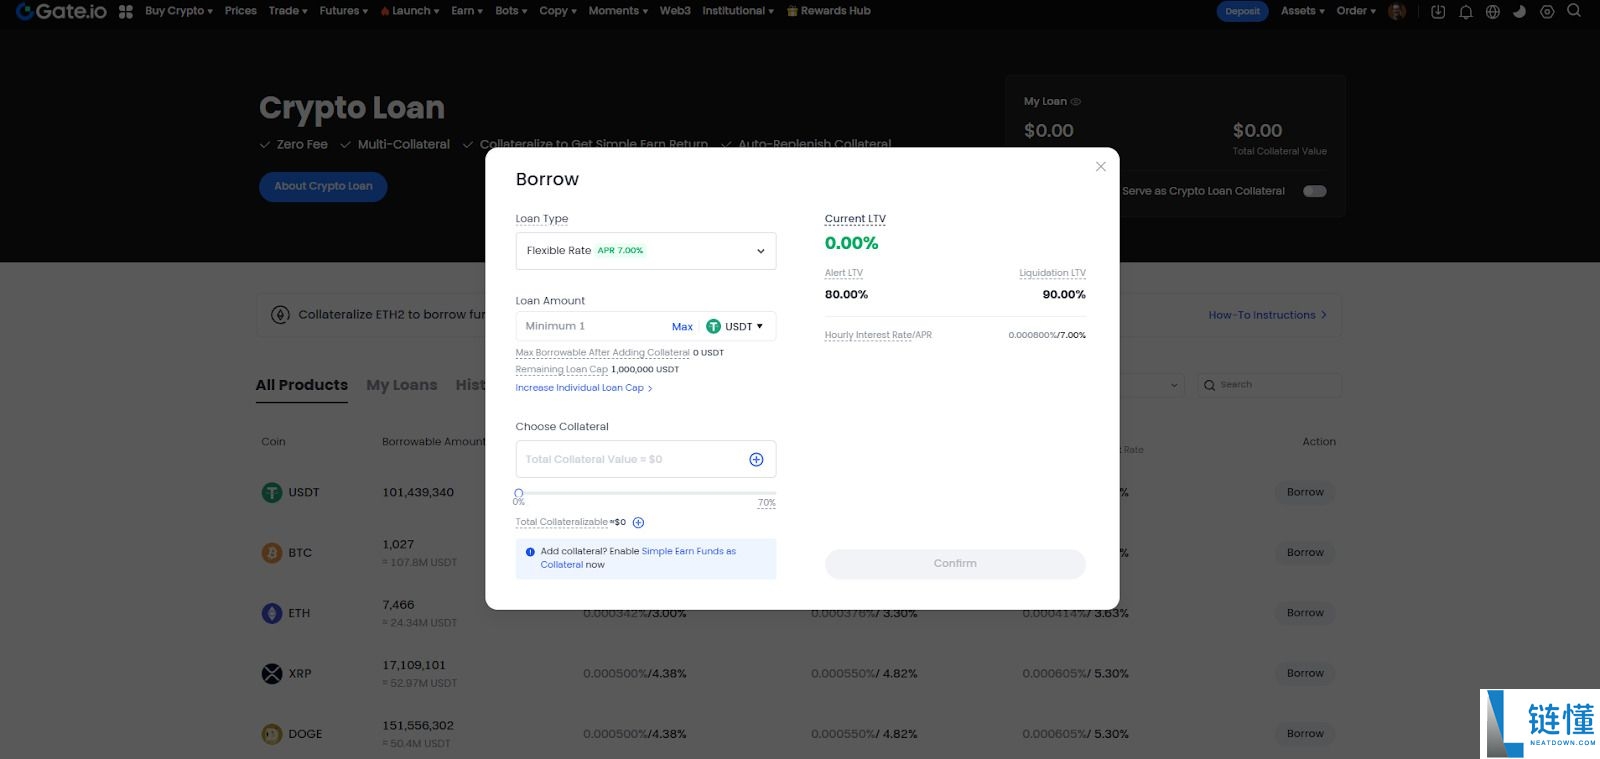Open Increase Individual Loan Cap link
This screenshot has width=1600, height=759.
(584, 388)
